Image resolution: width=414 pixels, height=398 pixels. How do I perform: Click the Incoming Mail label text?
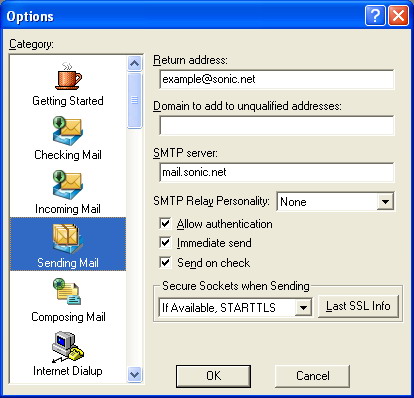(68, 209)
